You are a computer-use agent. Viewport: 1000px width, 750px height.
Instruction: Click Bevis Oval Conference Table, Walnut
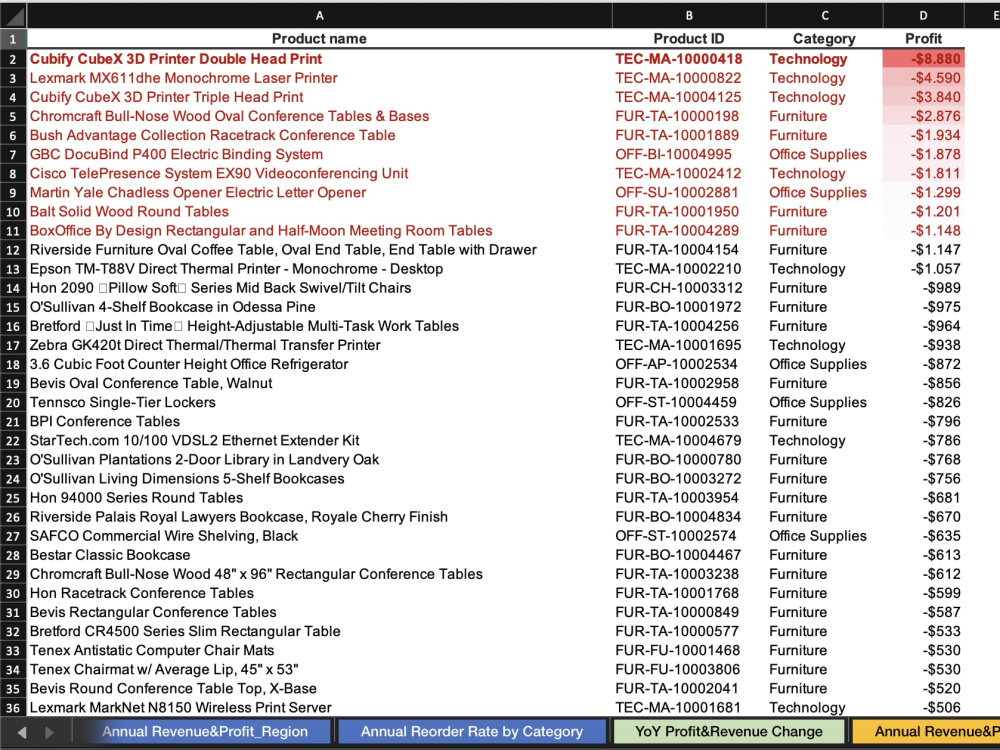[320, 384]
